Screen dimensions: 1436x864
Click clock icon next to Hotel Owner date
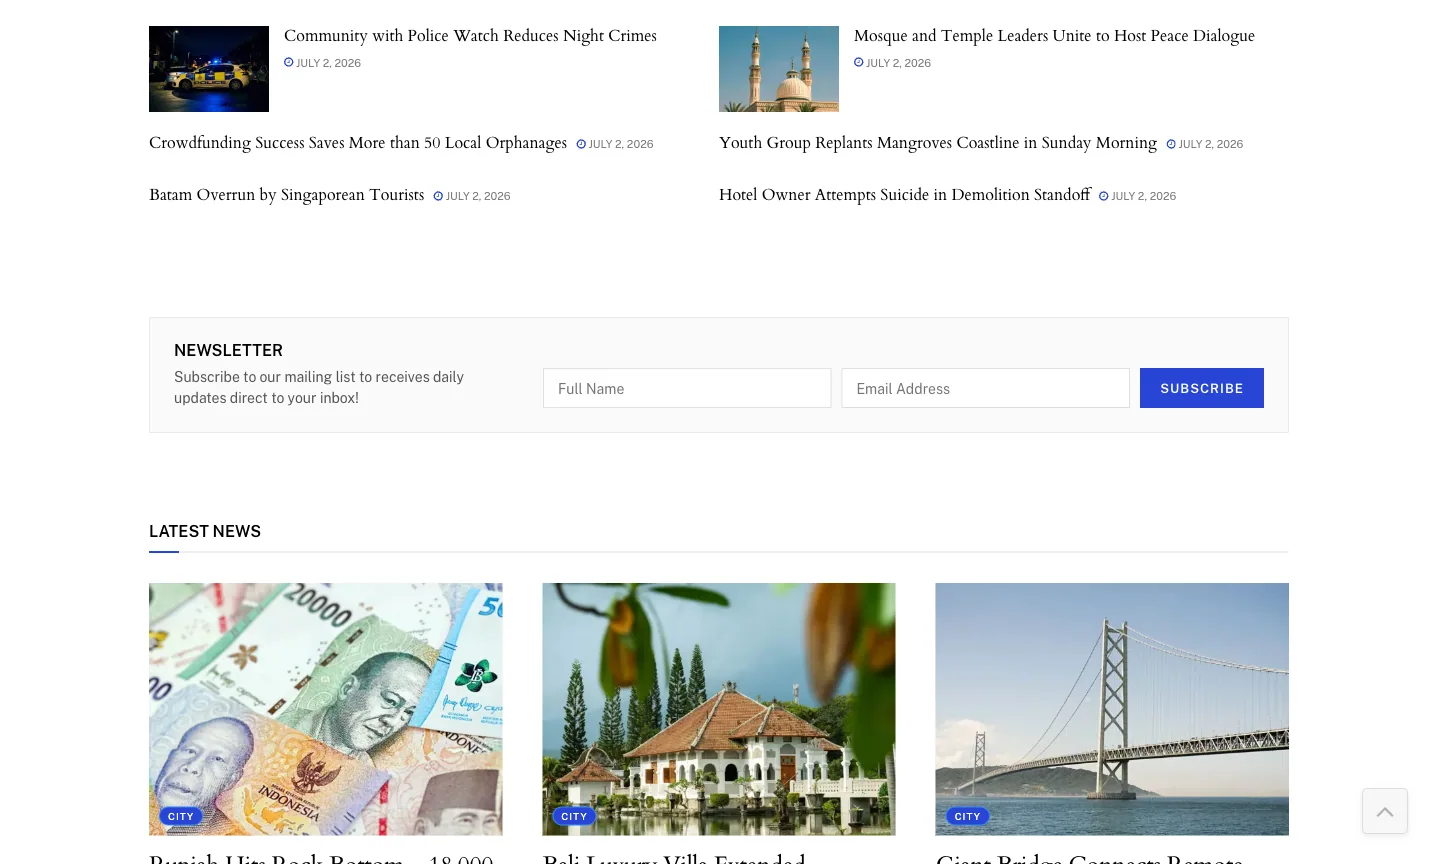click(x=1104, y=196)
